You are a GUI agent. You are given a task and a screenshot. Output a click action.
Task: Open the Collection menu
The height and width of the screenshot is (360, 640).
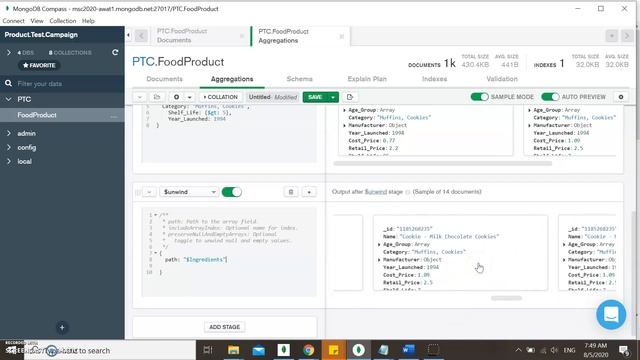pos(62,21)
